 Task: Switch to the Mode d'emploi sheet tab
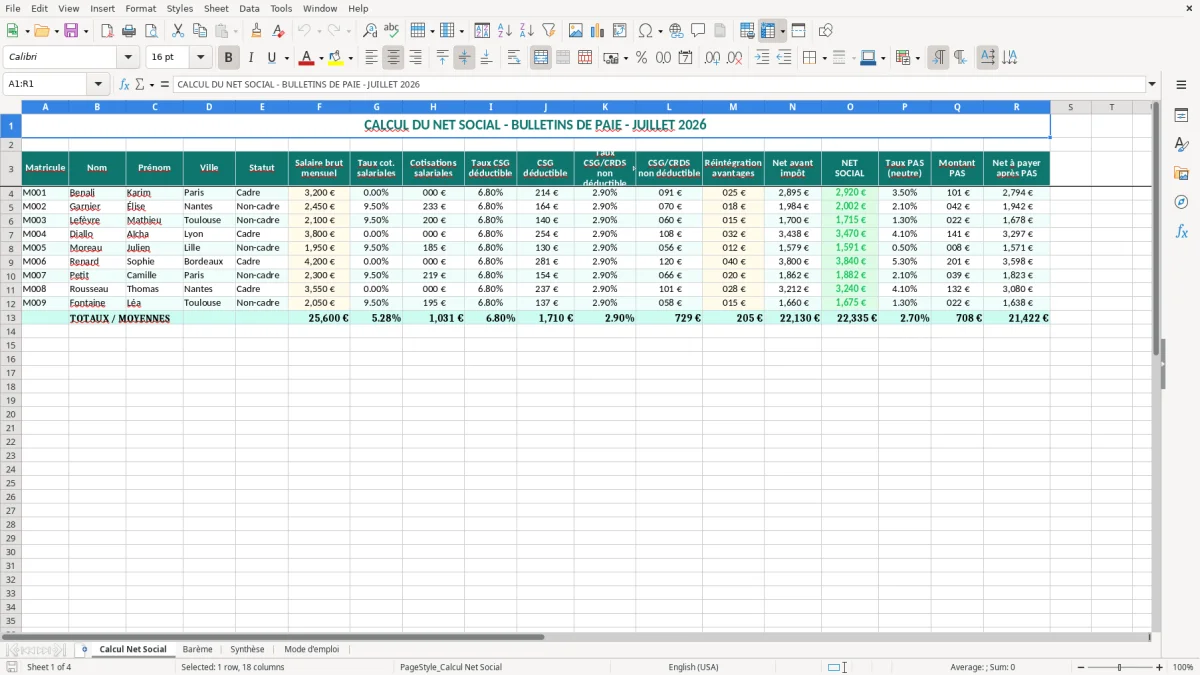311,649
